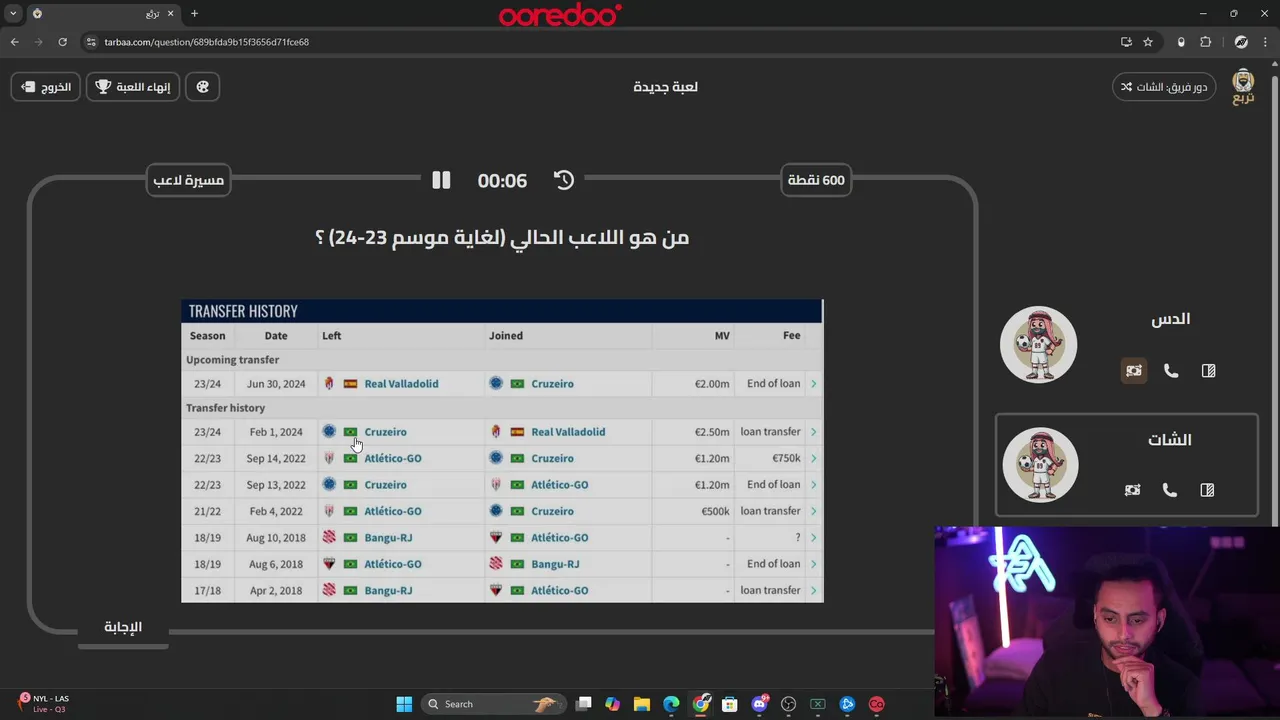Click the الدس team avatar
Screen dimensions: 1280x720
(x=1038, y=345)
